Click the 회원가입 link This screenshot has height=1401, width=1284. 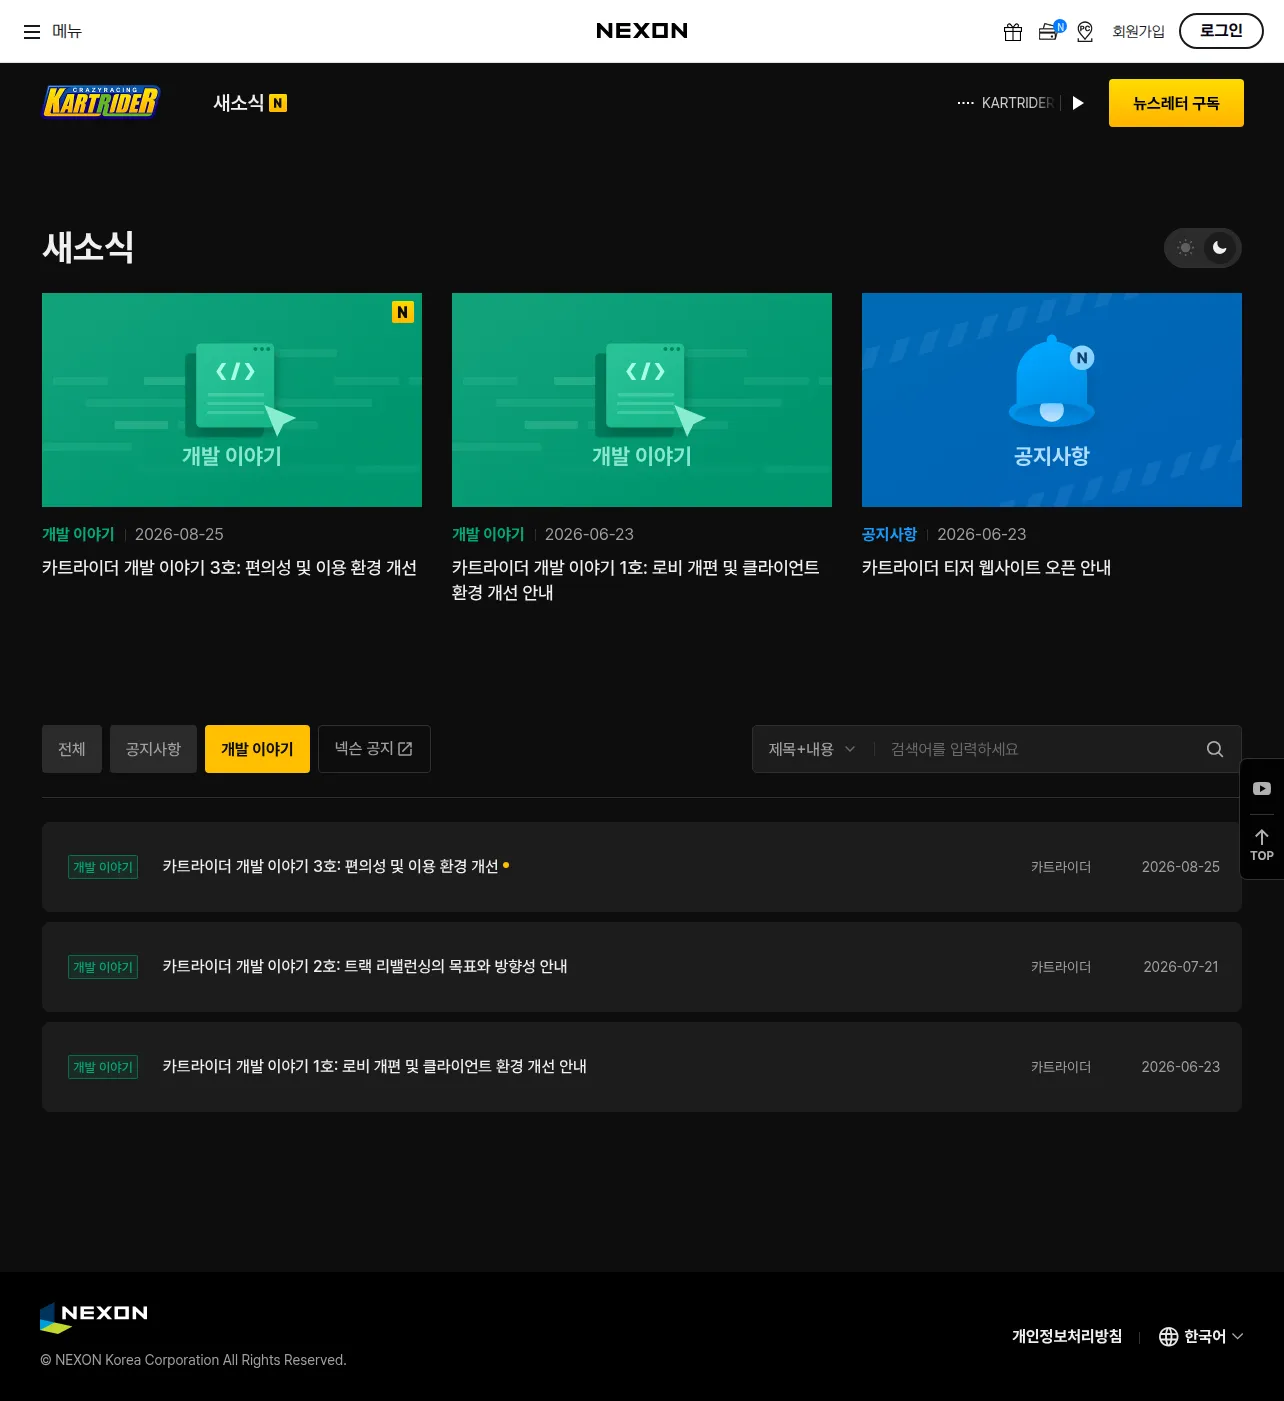(x=1138, y=32)
